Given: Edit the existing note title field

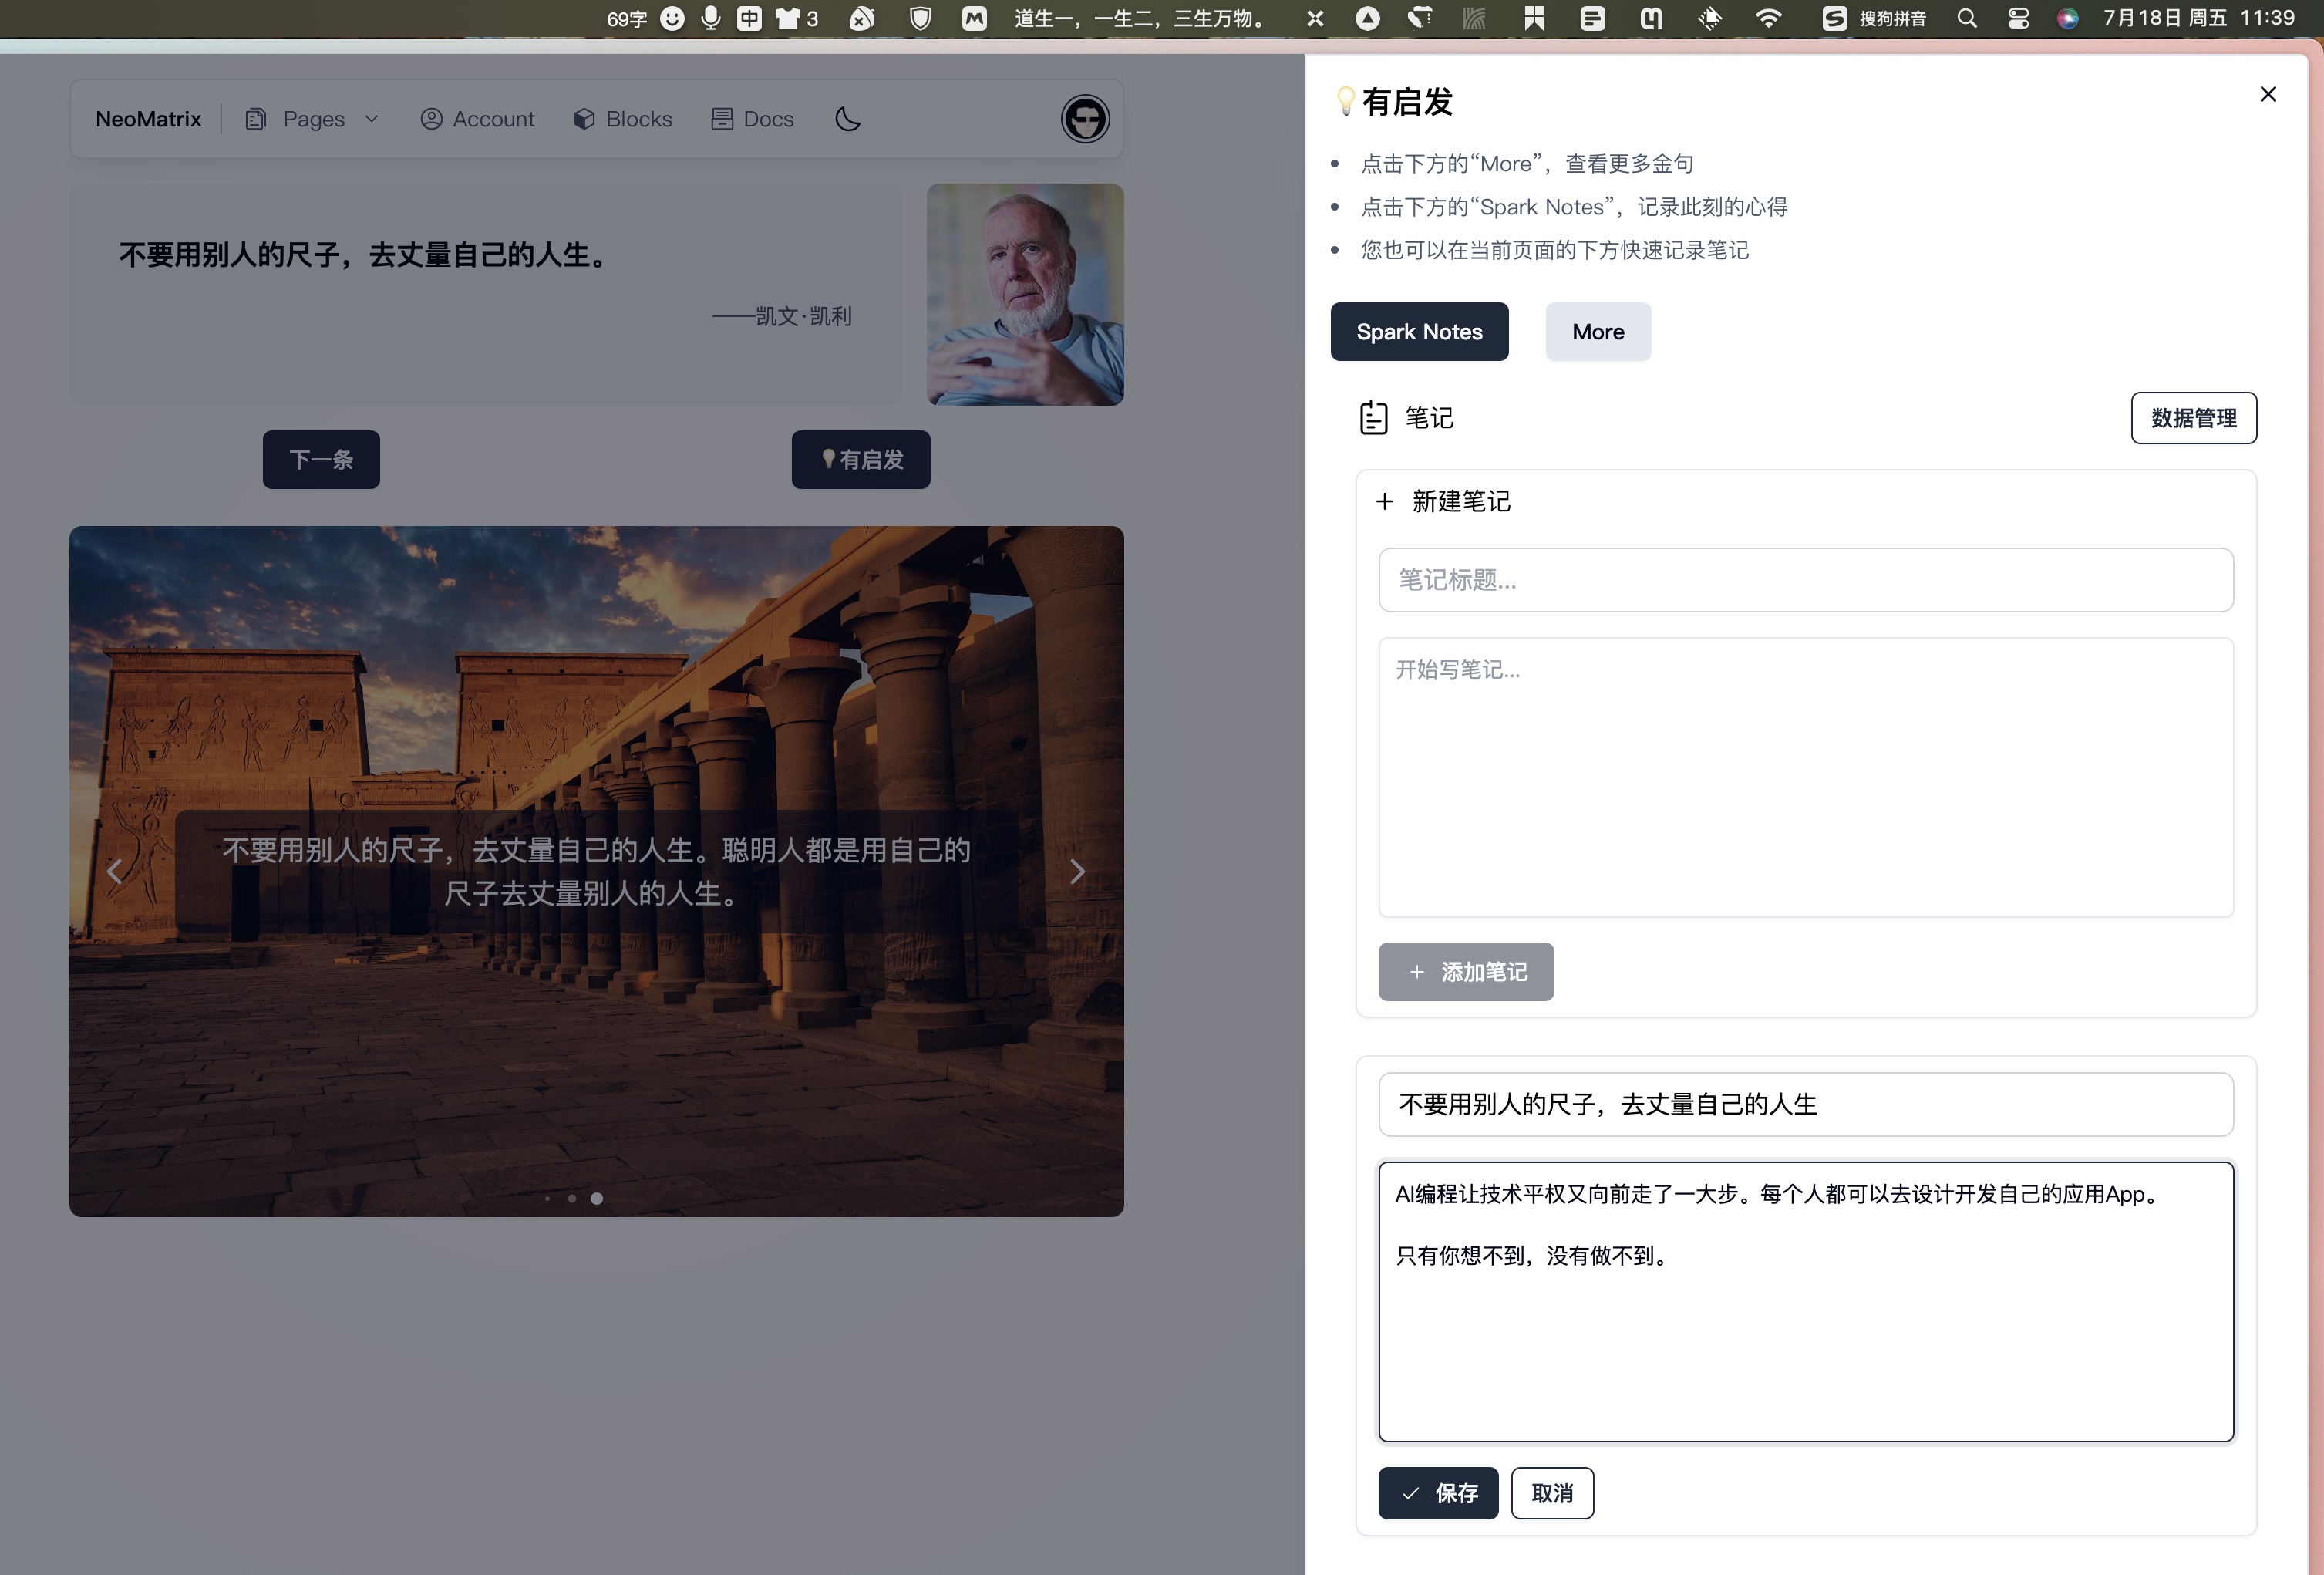Looking at the screenshot, I should click(x=1805, y=1105).
